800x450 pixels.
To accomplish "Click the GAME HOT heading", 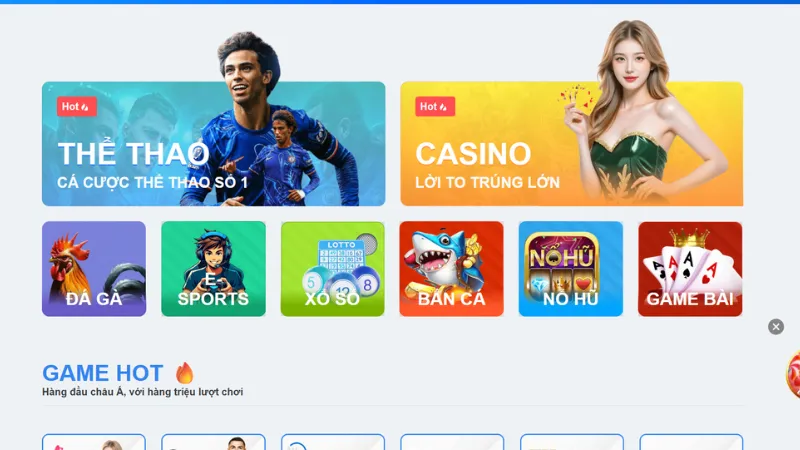I will [103, 373].
